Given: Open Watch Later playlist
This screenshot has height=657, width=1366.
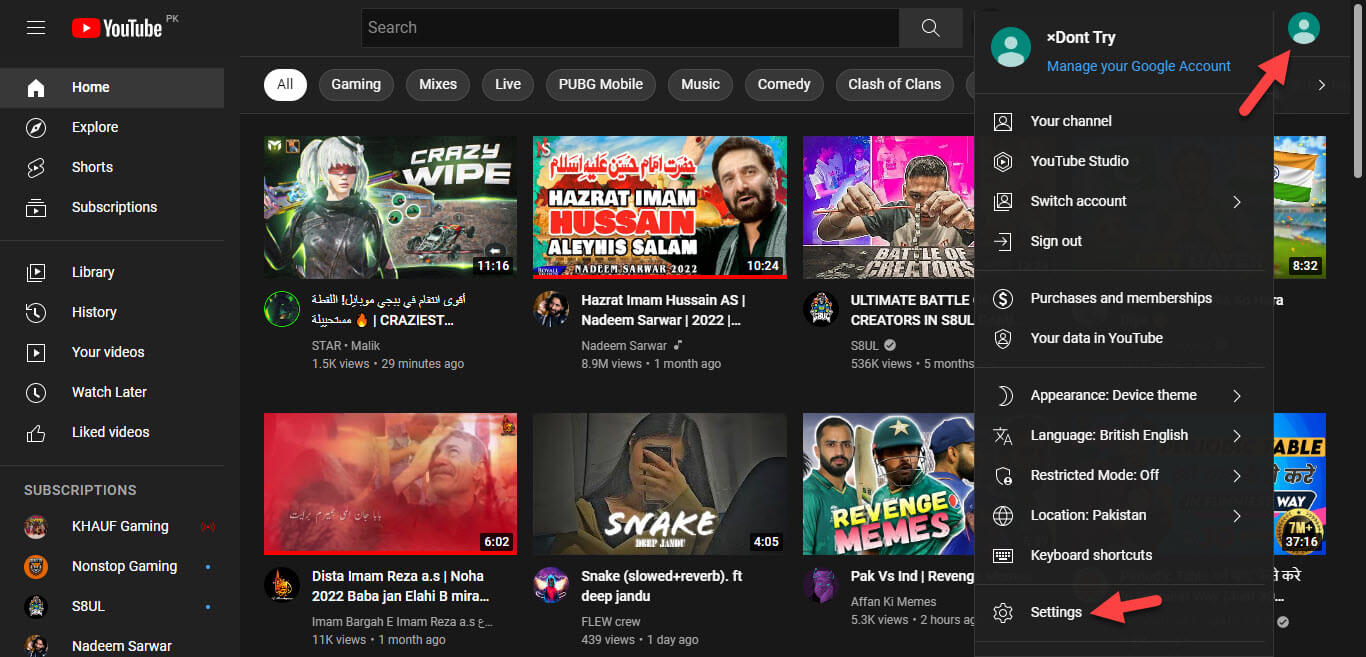Looking at the screenshot, I should (109, 392).
